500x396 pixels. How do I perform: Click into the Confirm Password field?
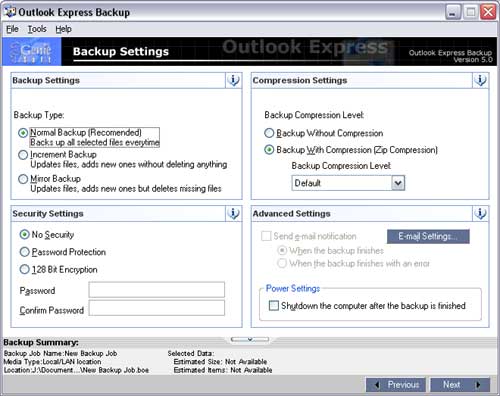coord(157,308)
